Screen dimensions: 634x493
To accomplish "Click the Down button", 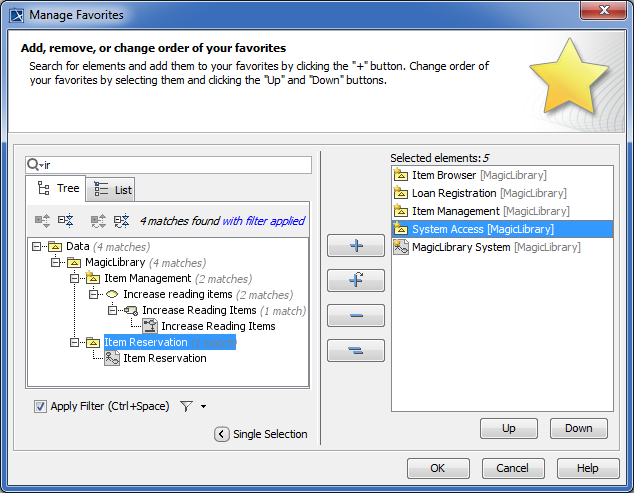I will (579, 428).
